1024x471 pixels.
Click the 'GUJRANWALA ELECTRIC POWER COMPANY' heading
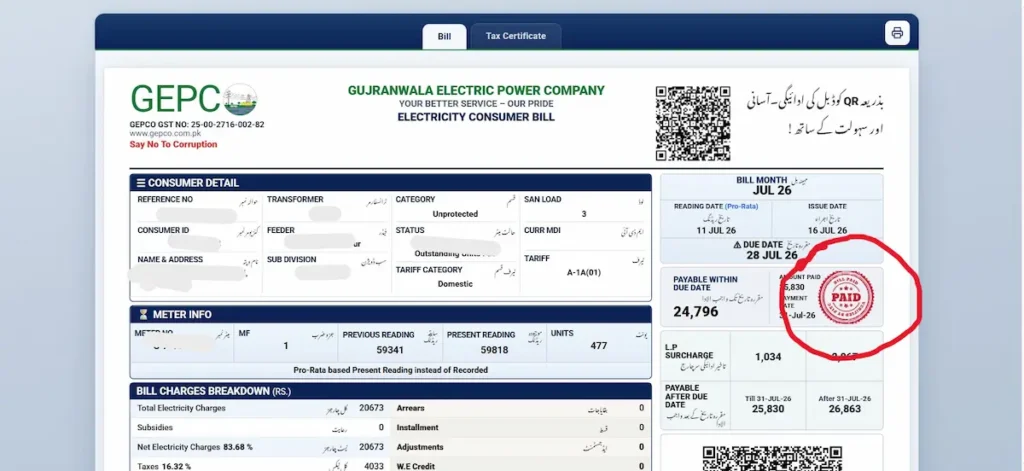(x=476, y=91)
